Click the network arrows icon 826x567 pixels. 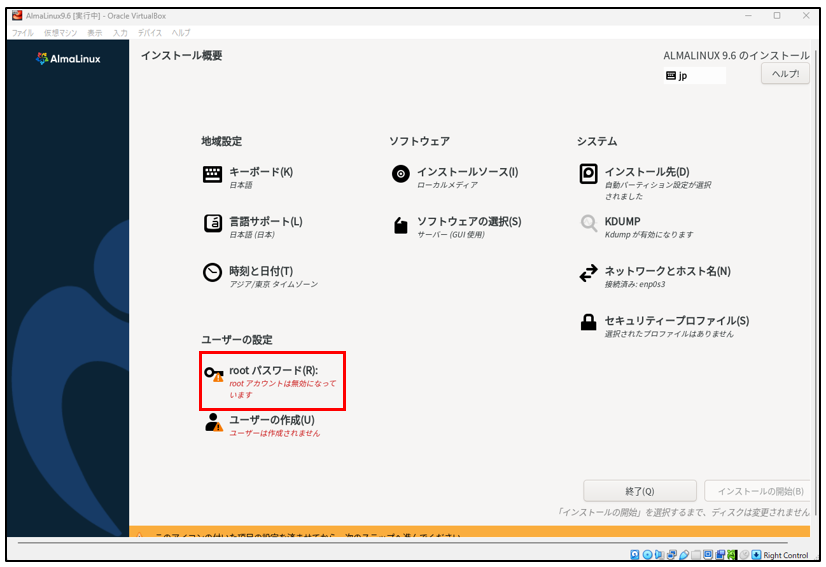[x=589, y=273]
